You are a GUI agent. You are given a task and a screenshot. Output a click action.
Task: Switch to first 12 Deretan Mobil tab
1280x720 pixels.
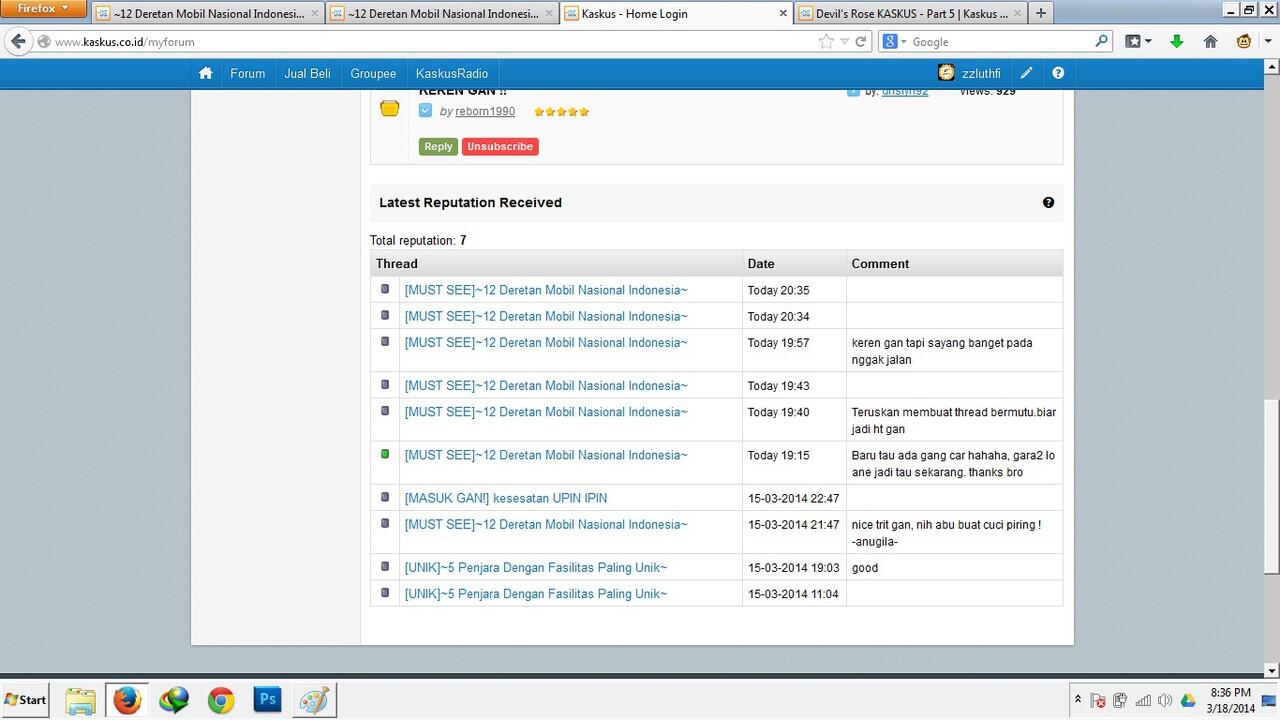(x=208, y=14)
